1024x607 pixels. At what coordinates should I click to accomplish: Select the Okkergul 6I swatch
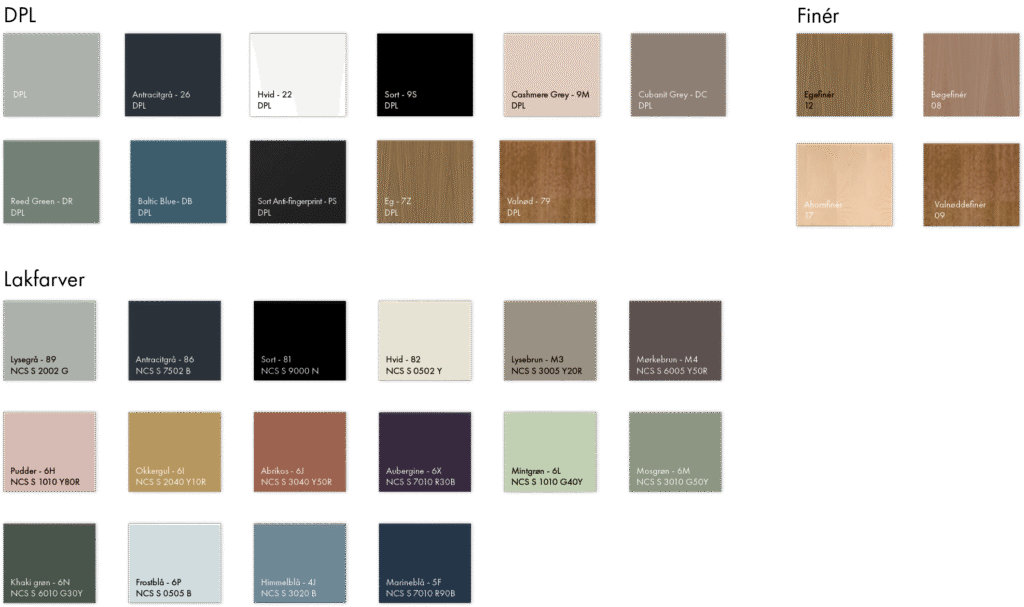tap(174, 452)
